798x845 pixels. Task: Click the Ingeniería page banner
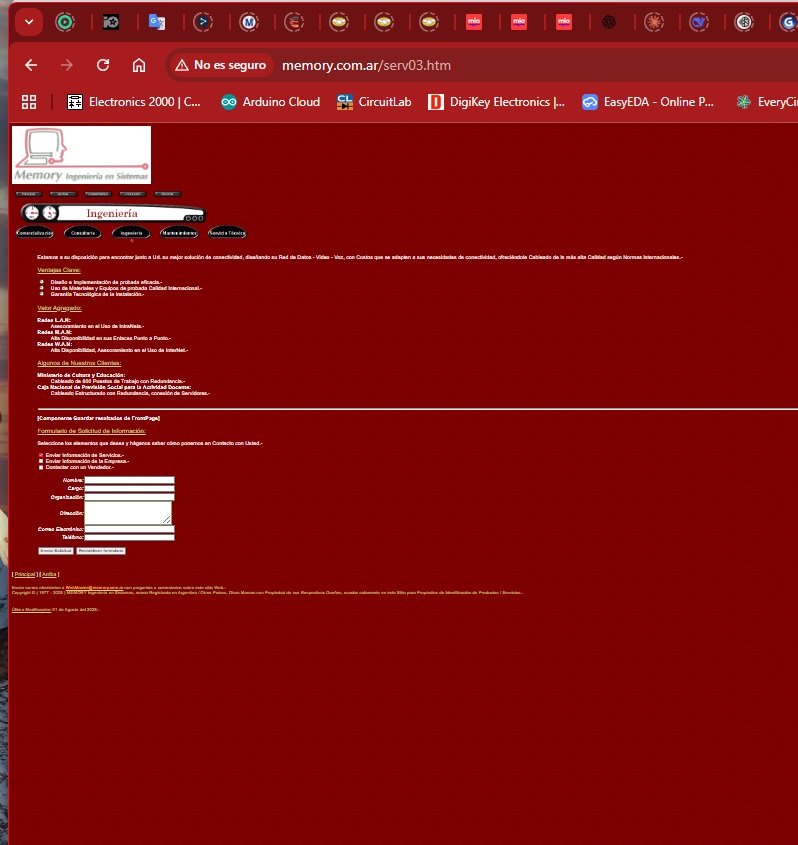113,213
